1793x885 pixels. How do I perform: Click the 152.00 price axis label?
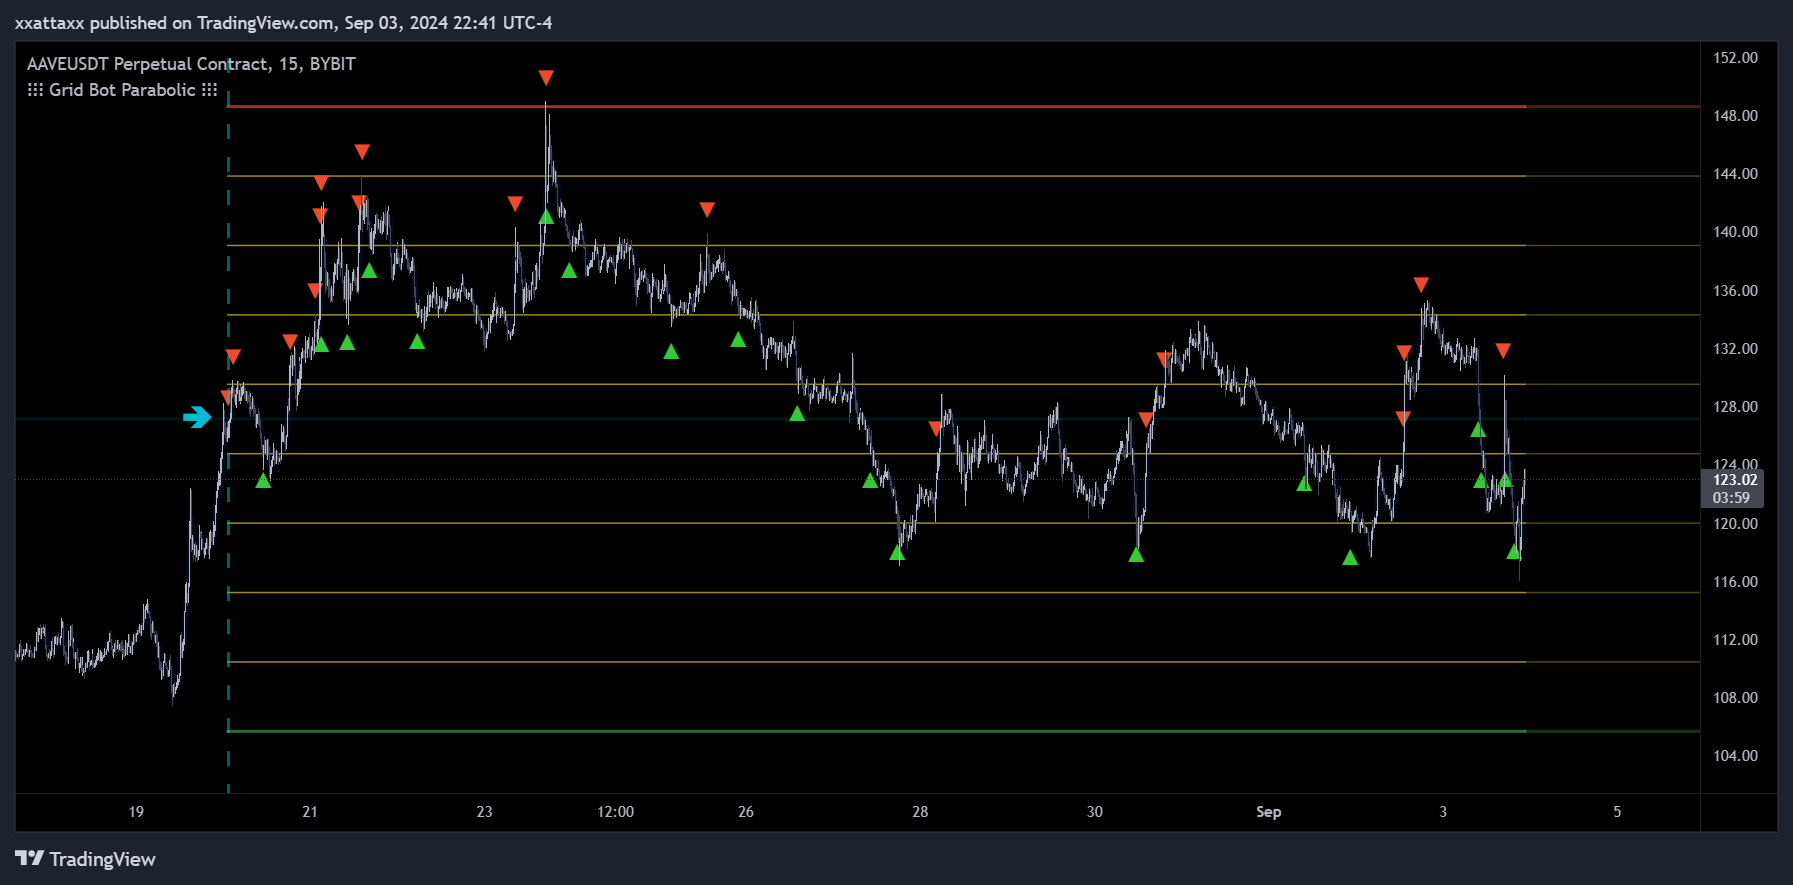[1735, 58]
